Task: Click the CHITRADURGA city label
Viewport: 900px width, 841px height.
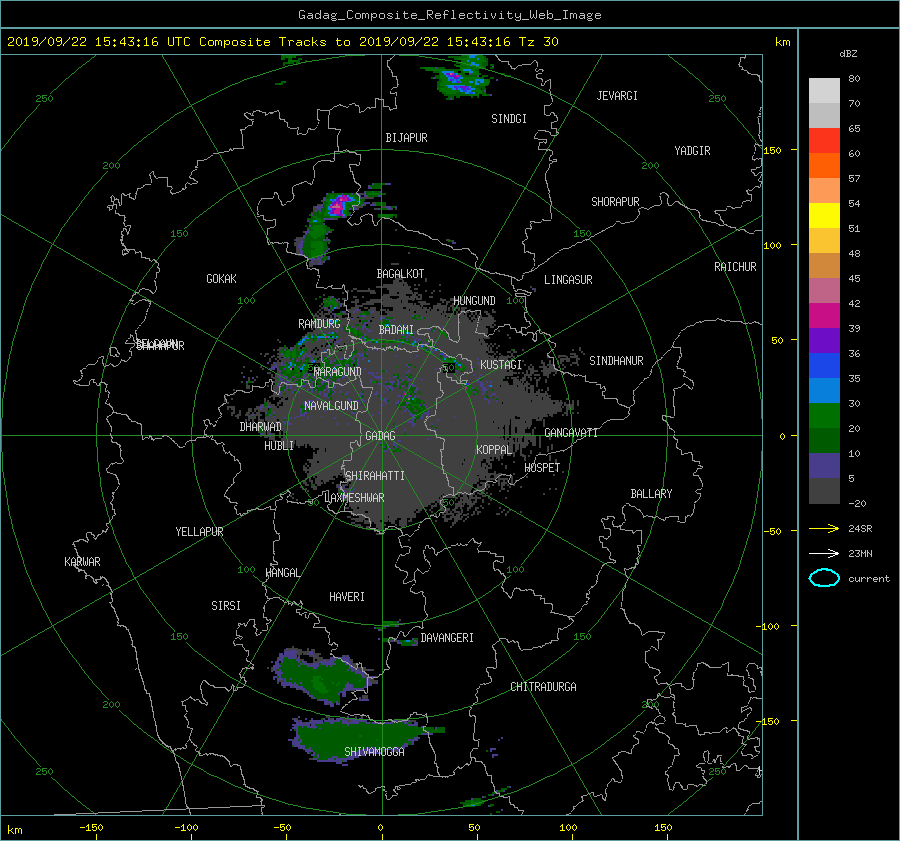Action: pyautogui.click(x=543, y=687)
